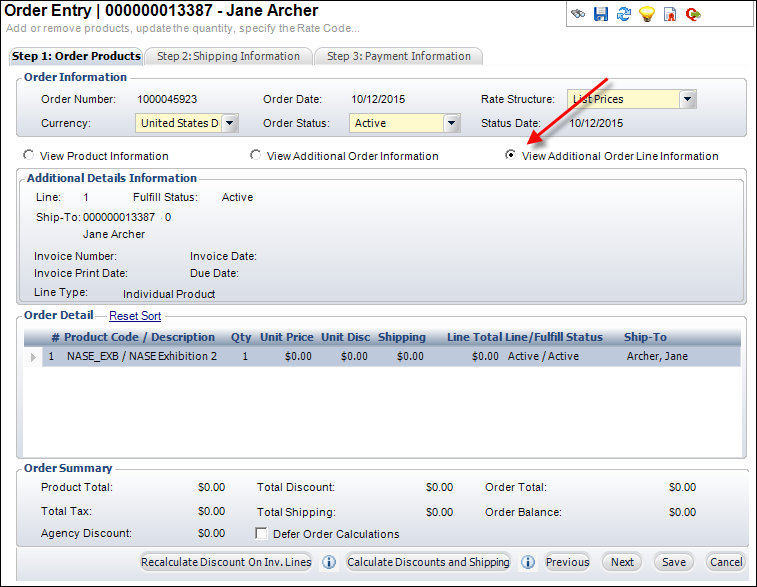Click the Cancel button
The height and width of the screenshot is (587, 757).
726,562
